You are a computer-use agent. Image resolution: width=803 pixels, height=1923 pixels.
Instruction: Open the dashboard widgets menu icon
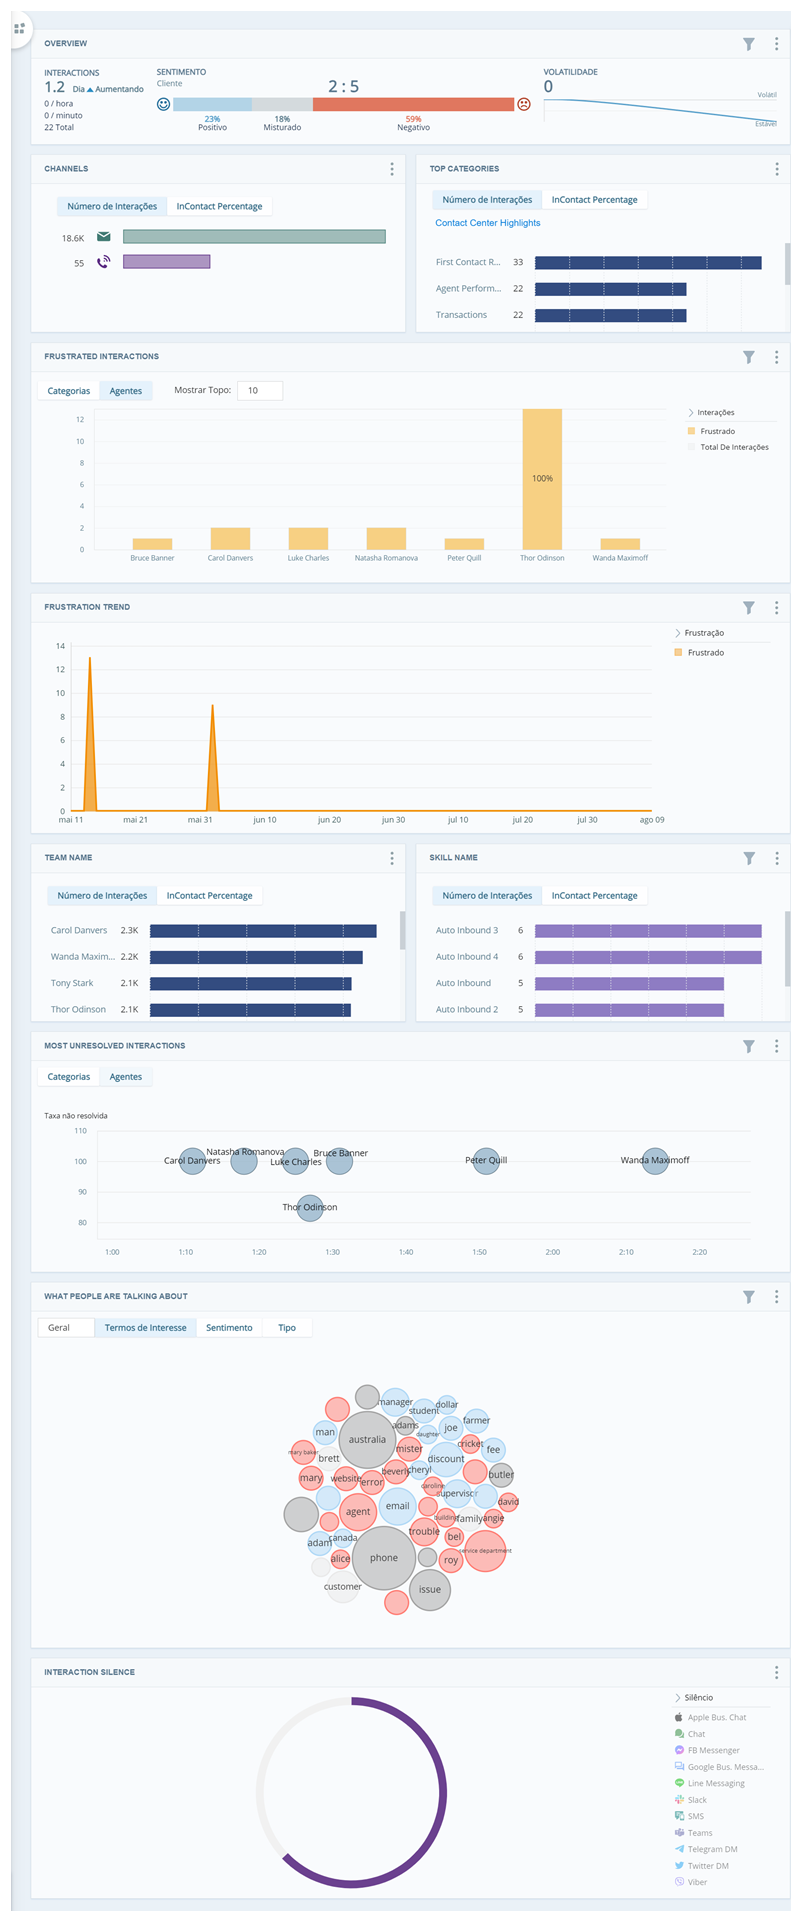coord(19,28)
